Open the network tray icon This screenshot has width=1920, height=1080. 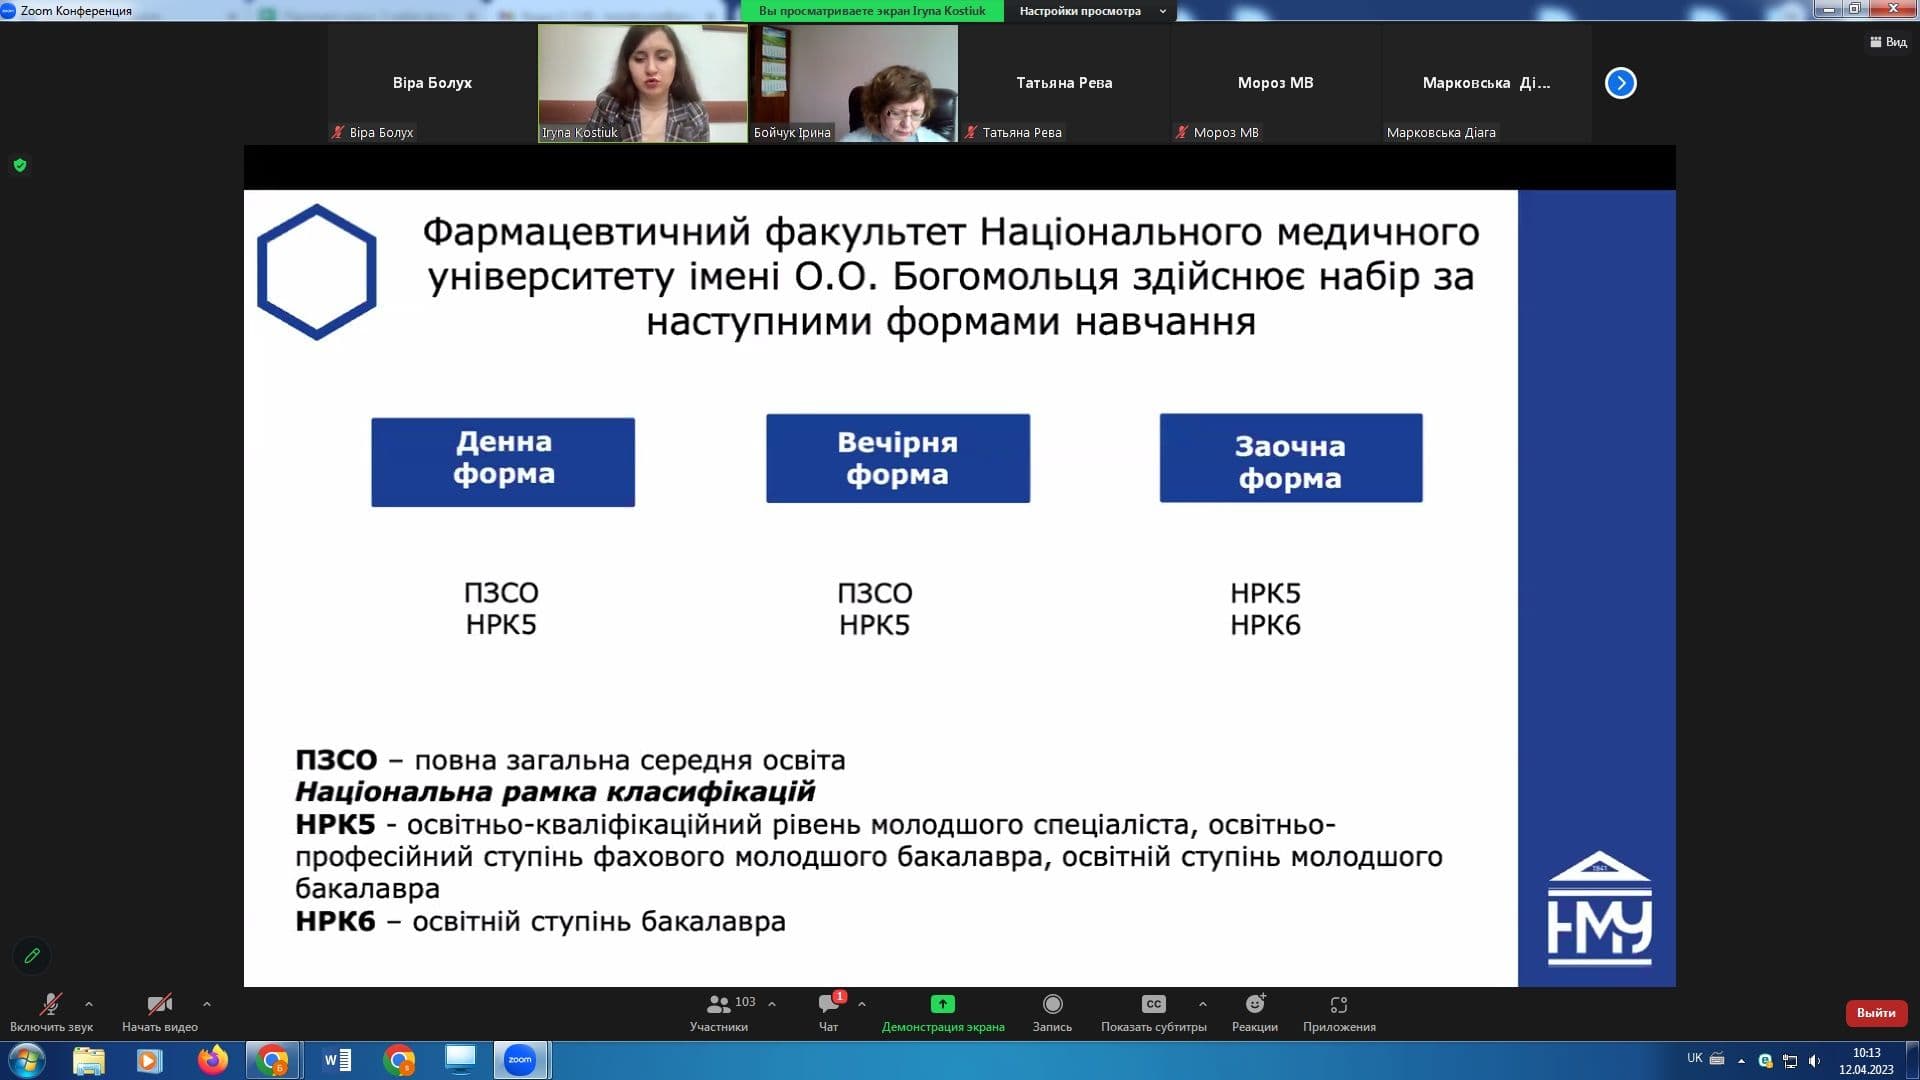1790,1061
